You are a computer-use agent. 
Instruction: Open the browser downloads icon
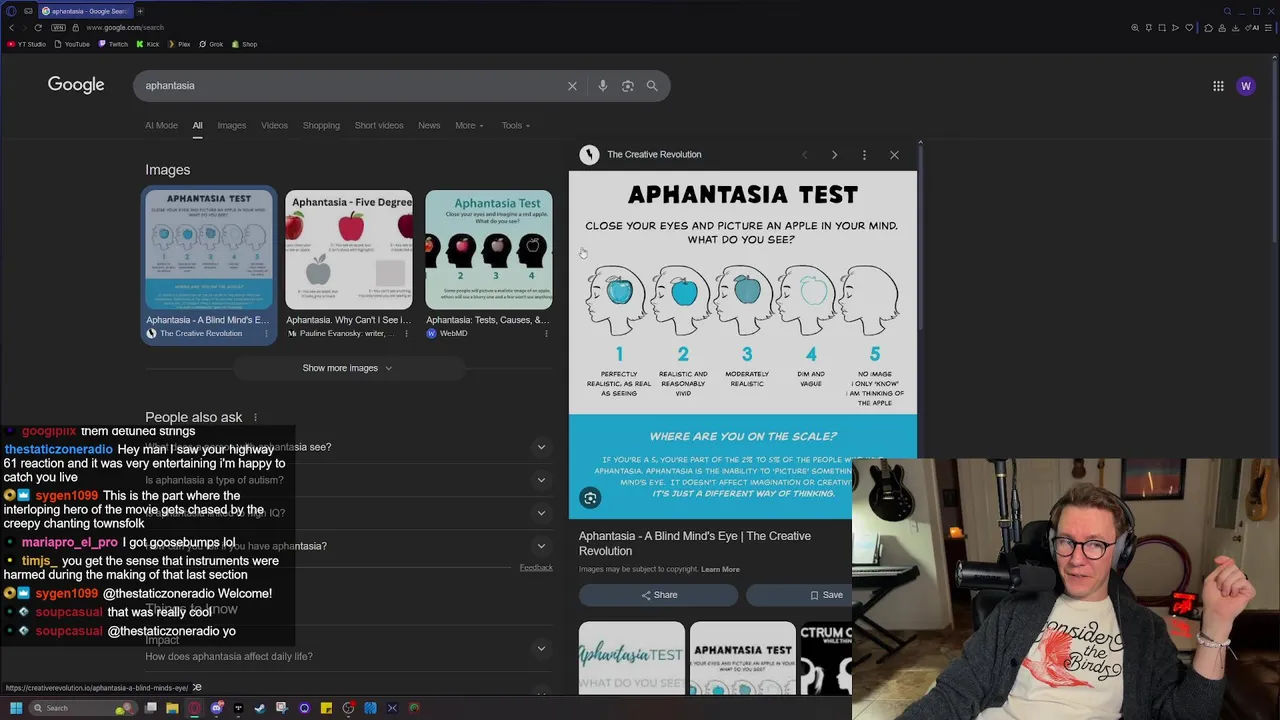(1235, 28)
